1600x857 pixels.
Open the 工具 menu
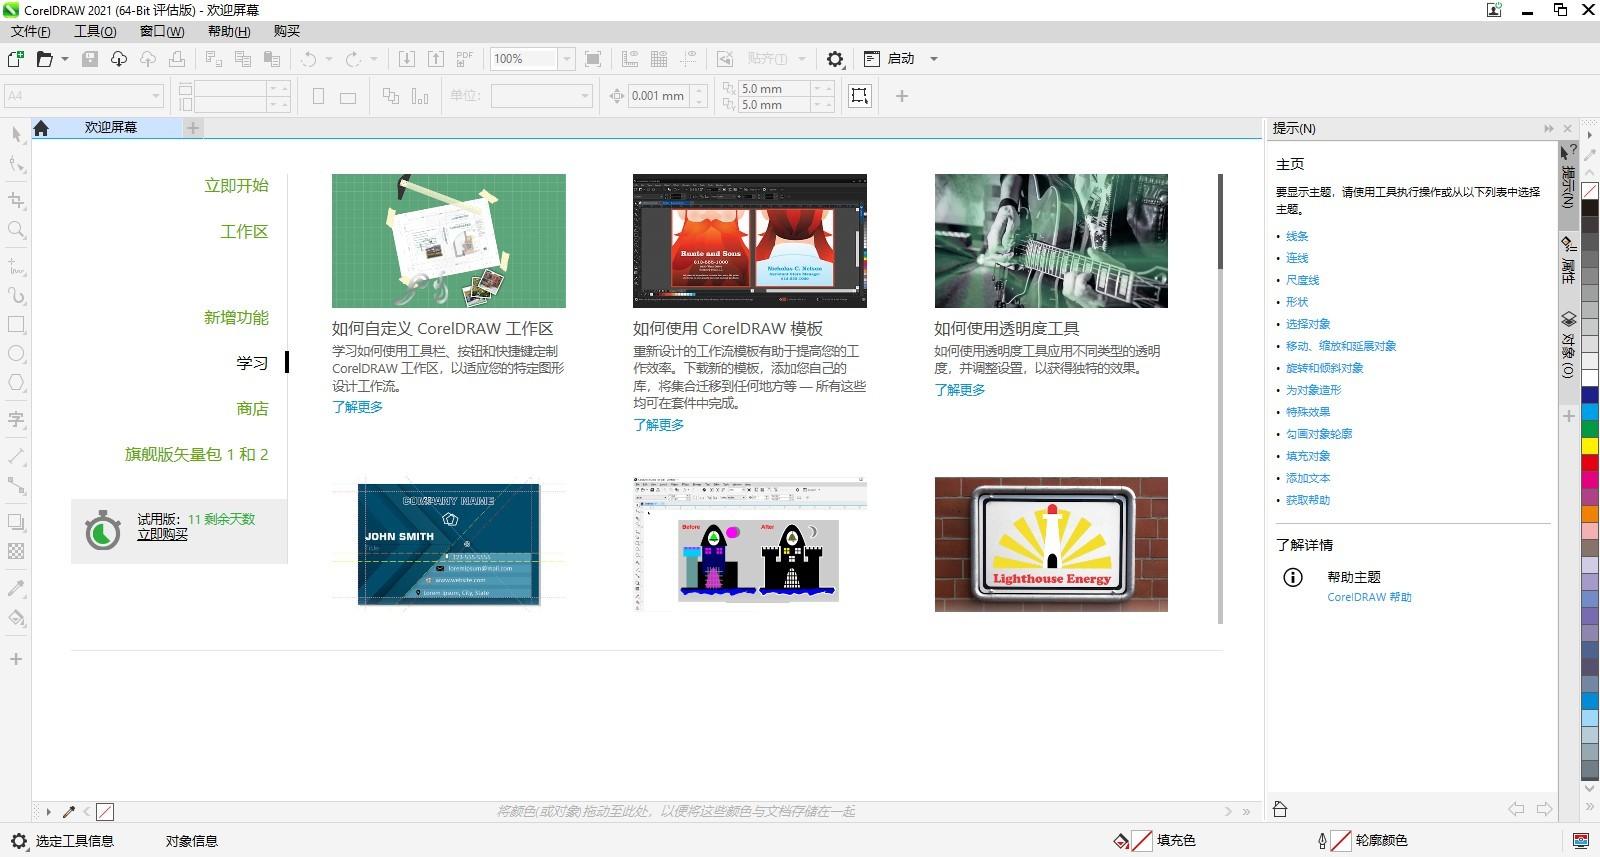click(95, 31)
